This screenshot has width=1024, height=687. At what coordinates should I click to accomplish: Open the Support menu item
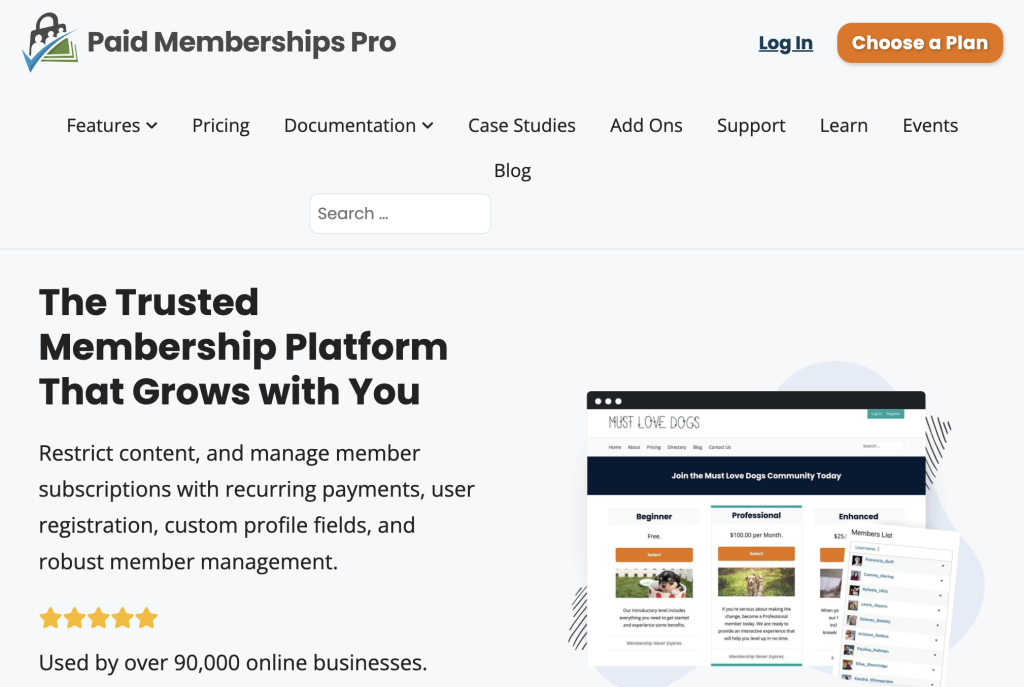pos(751,125)
